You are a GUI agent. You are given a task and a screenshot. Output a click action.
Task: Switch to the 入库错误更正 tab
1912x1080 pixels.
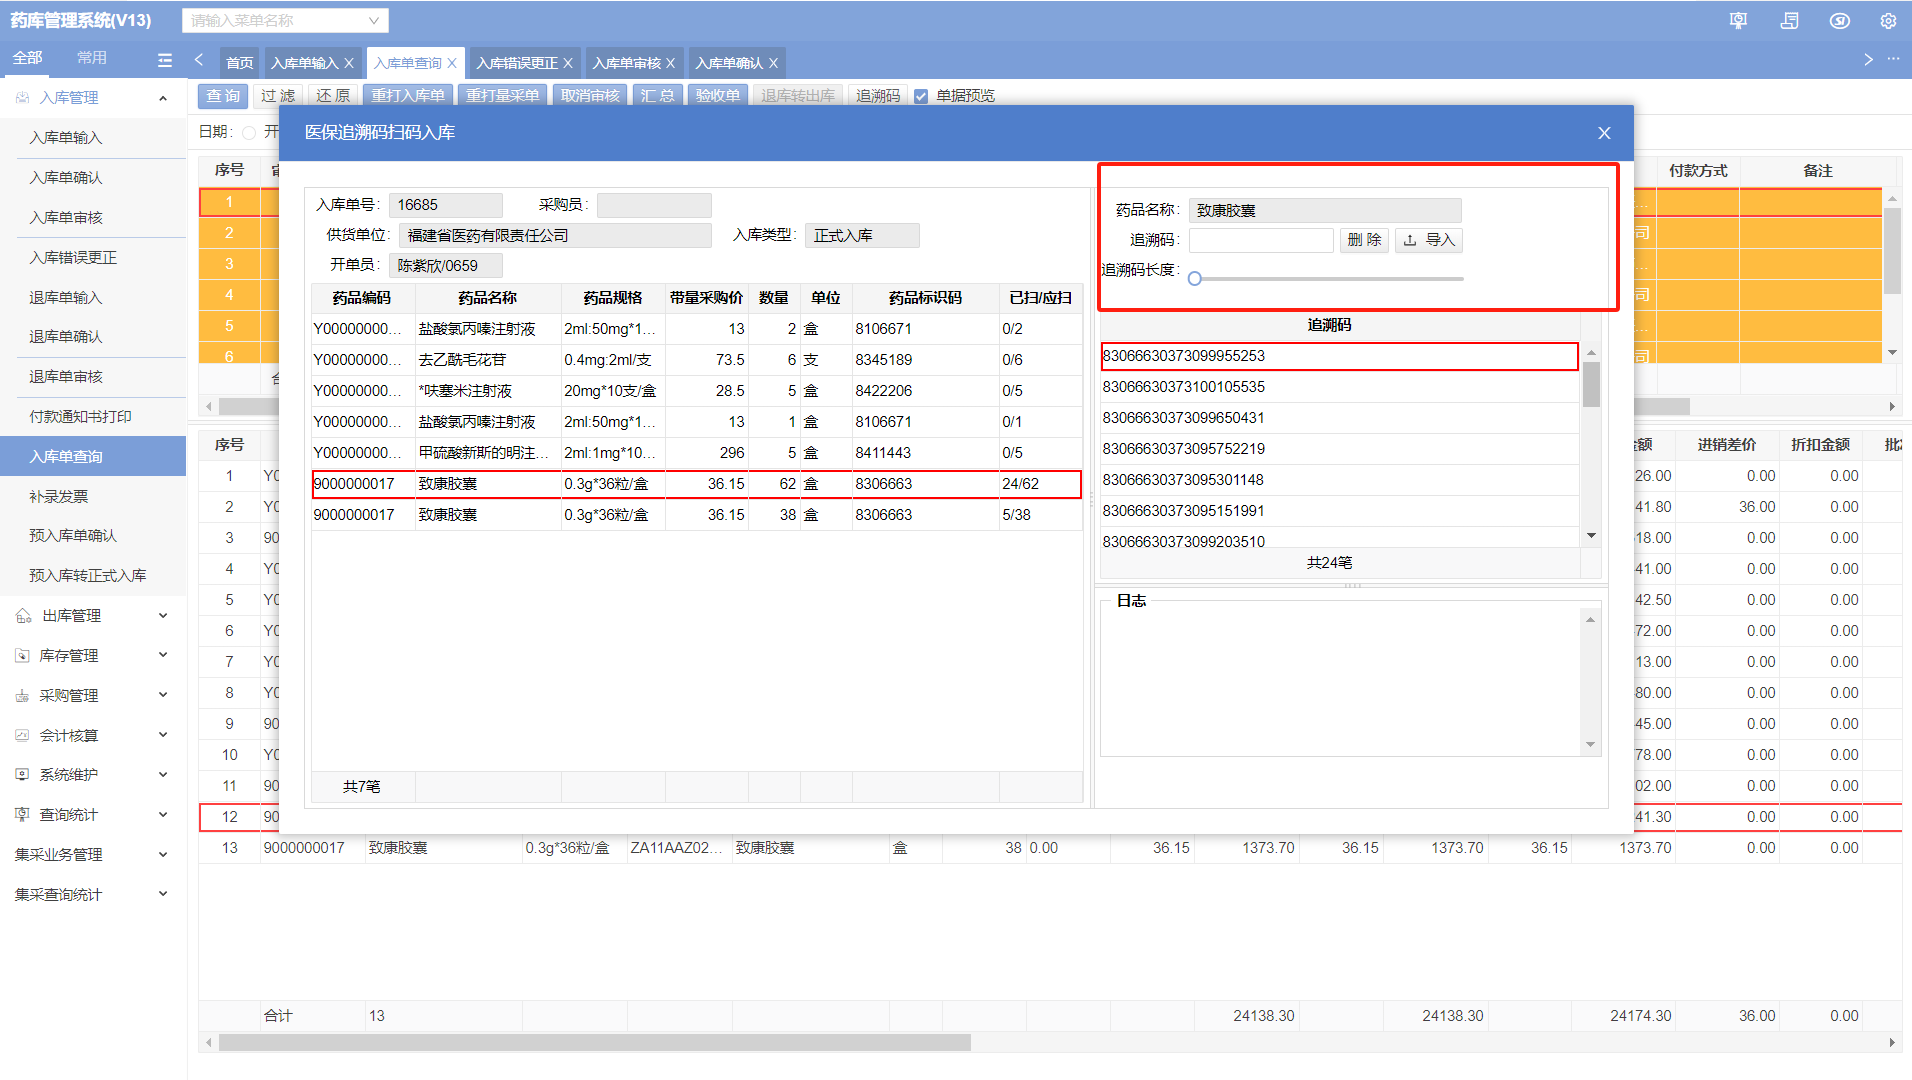(517, 63)
